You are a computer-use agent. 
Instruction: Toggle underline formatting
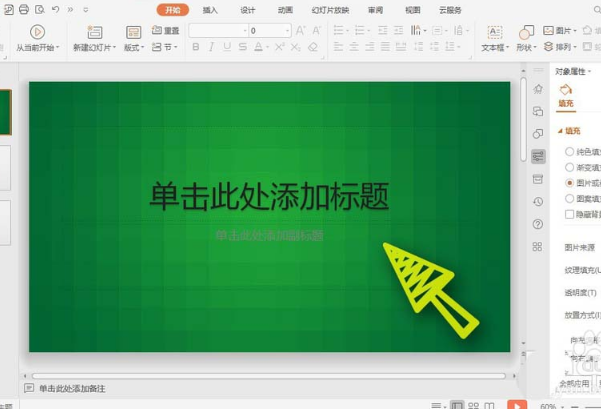pos(227,47)
